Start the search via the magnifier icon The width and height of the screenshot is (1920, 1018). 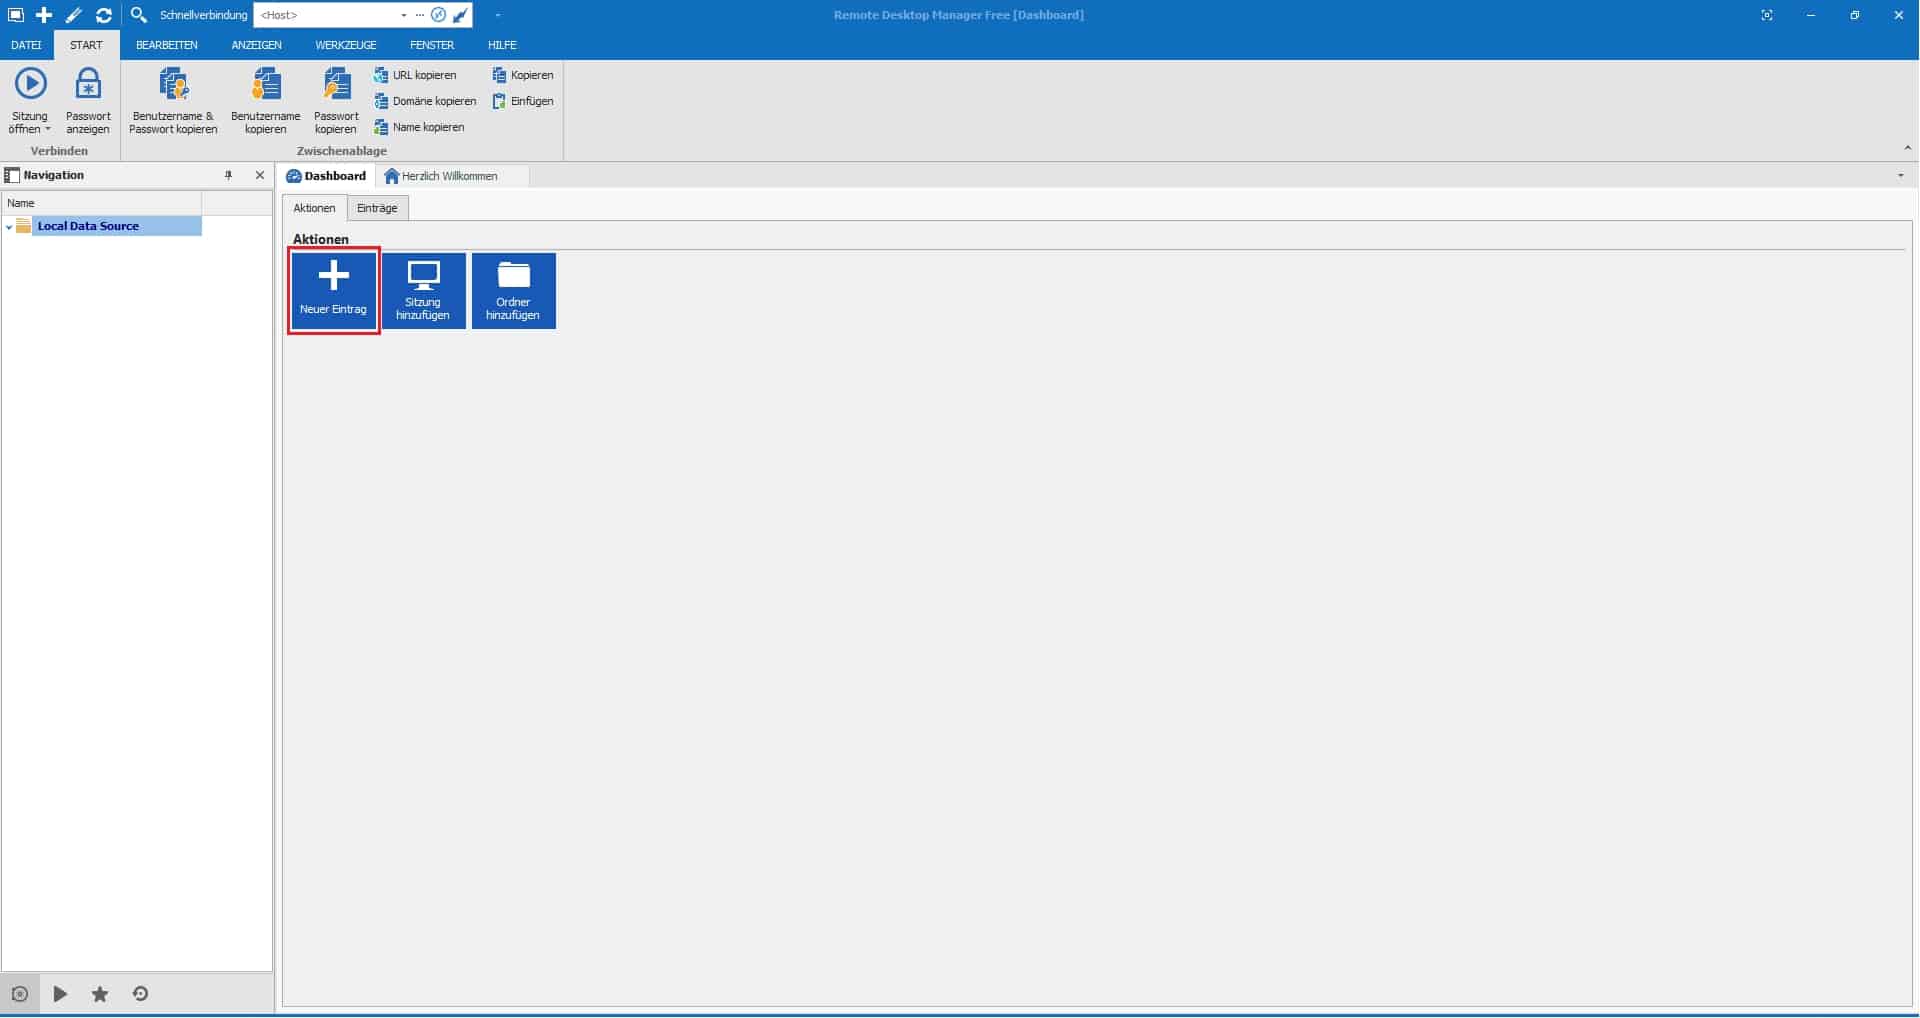(x=139, y=15)
